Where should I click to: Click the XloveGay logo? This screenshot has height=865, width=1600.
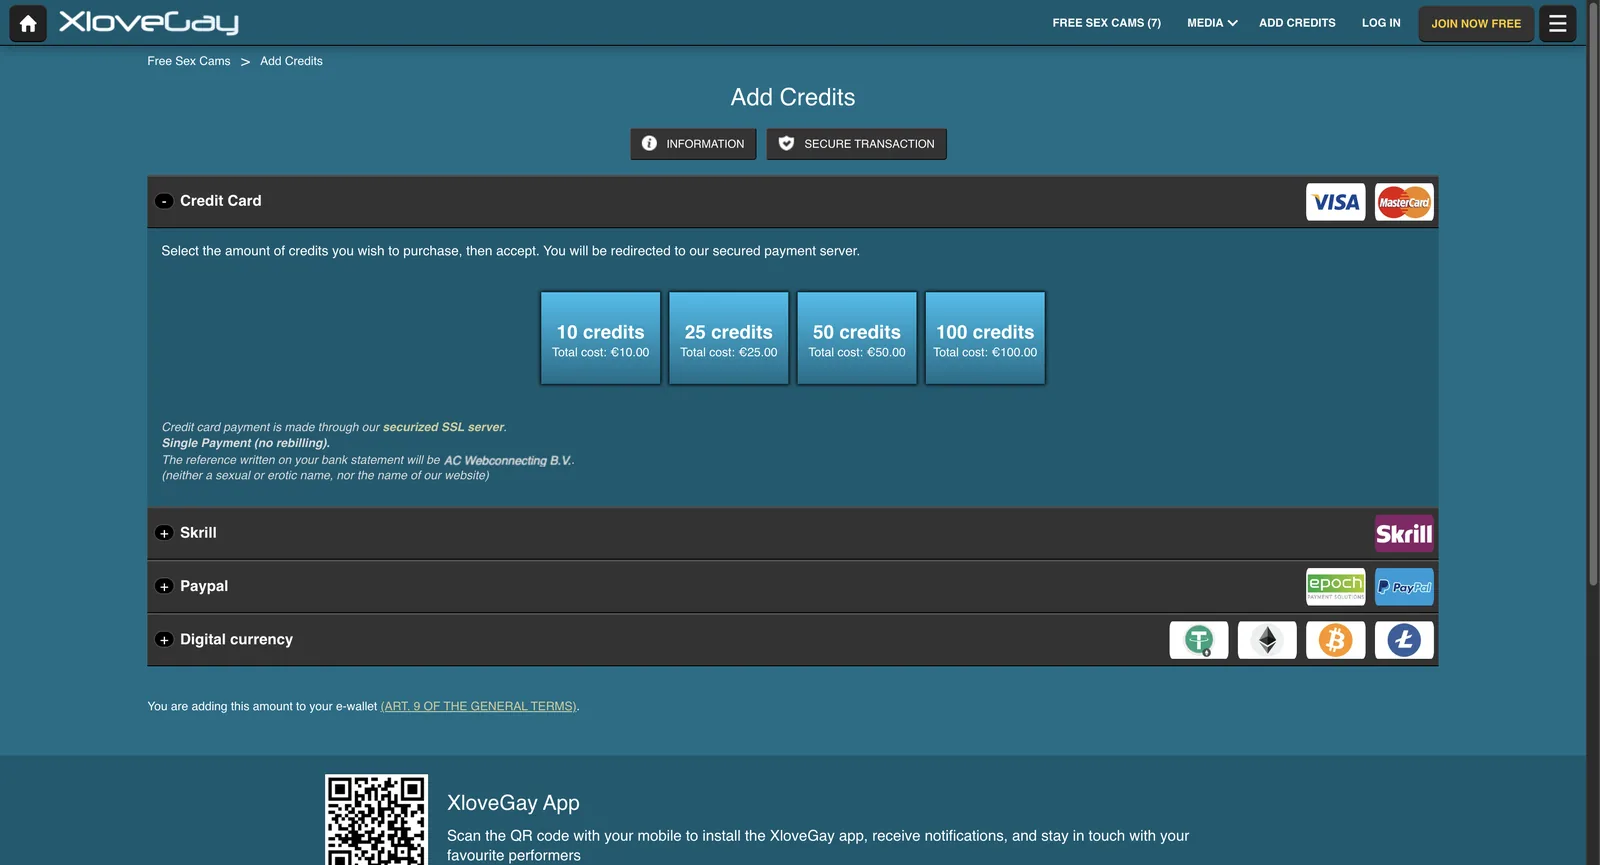click(x=149, y=22)
